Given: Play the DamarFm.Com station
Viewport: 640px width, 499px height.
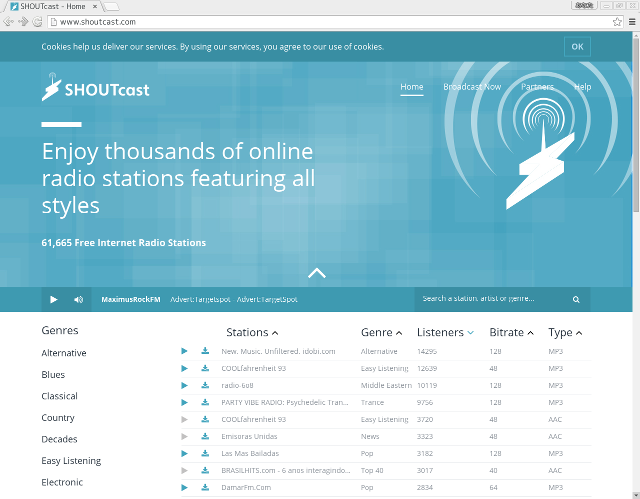Looking at the screenshot, I should point(184,488).
